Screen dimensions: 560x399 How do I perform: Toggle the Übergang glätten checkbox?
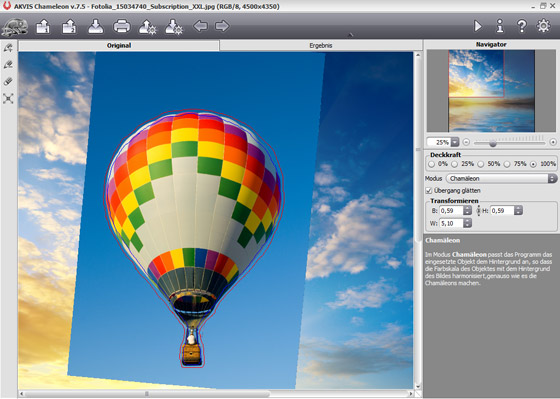tap(429, 191)
